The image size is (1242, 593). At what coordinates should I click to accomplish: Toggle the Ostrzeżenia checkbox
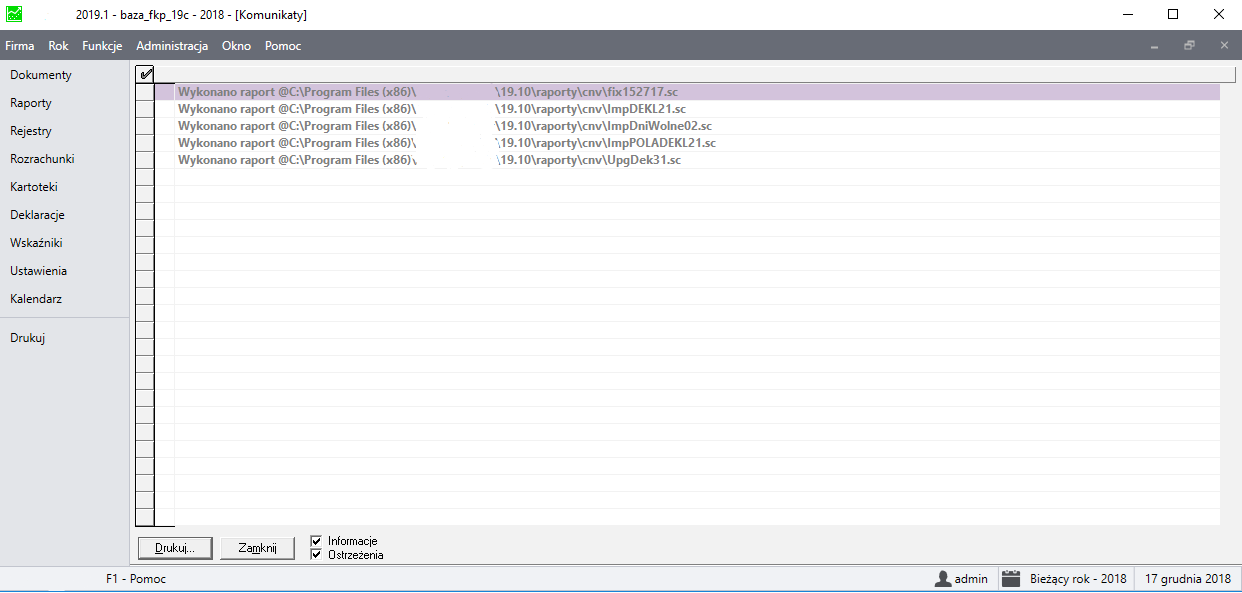(316, 554)
